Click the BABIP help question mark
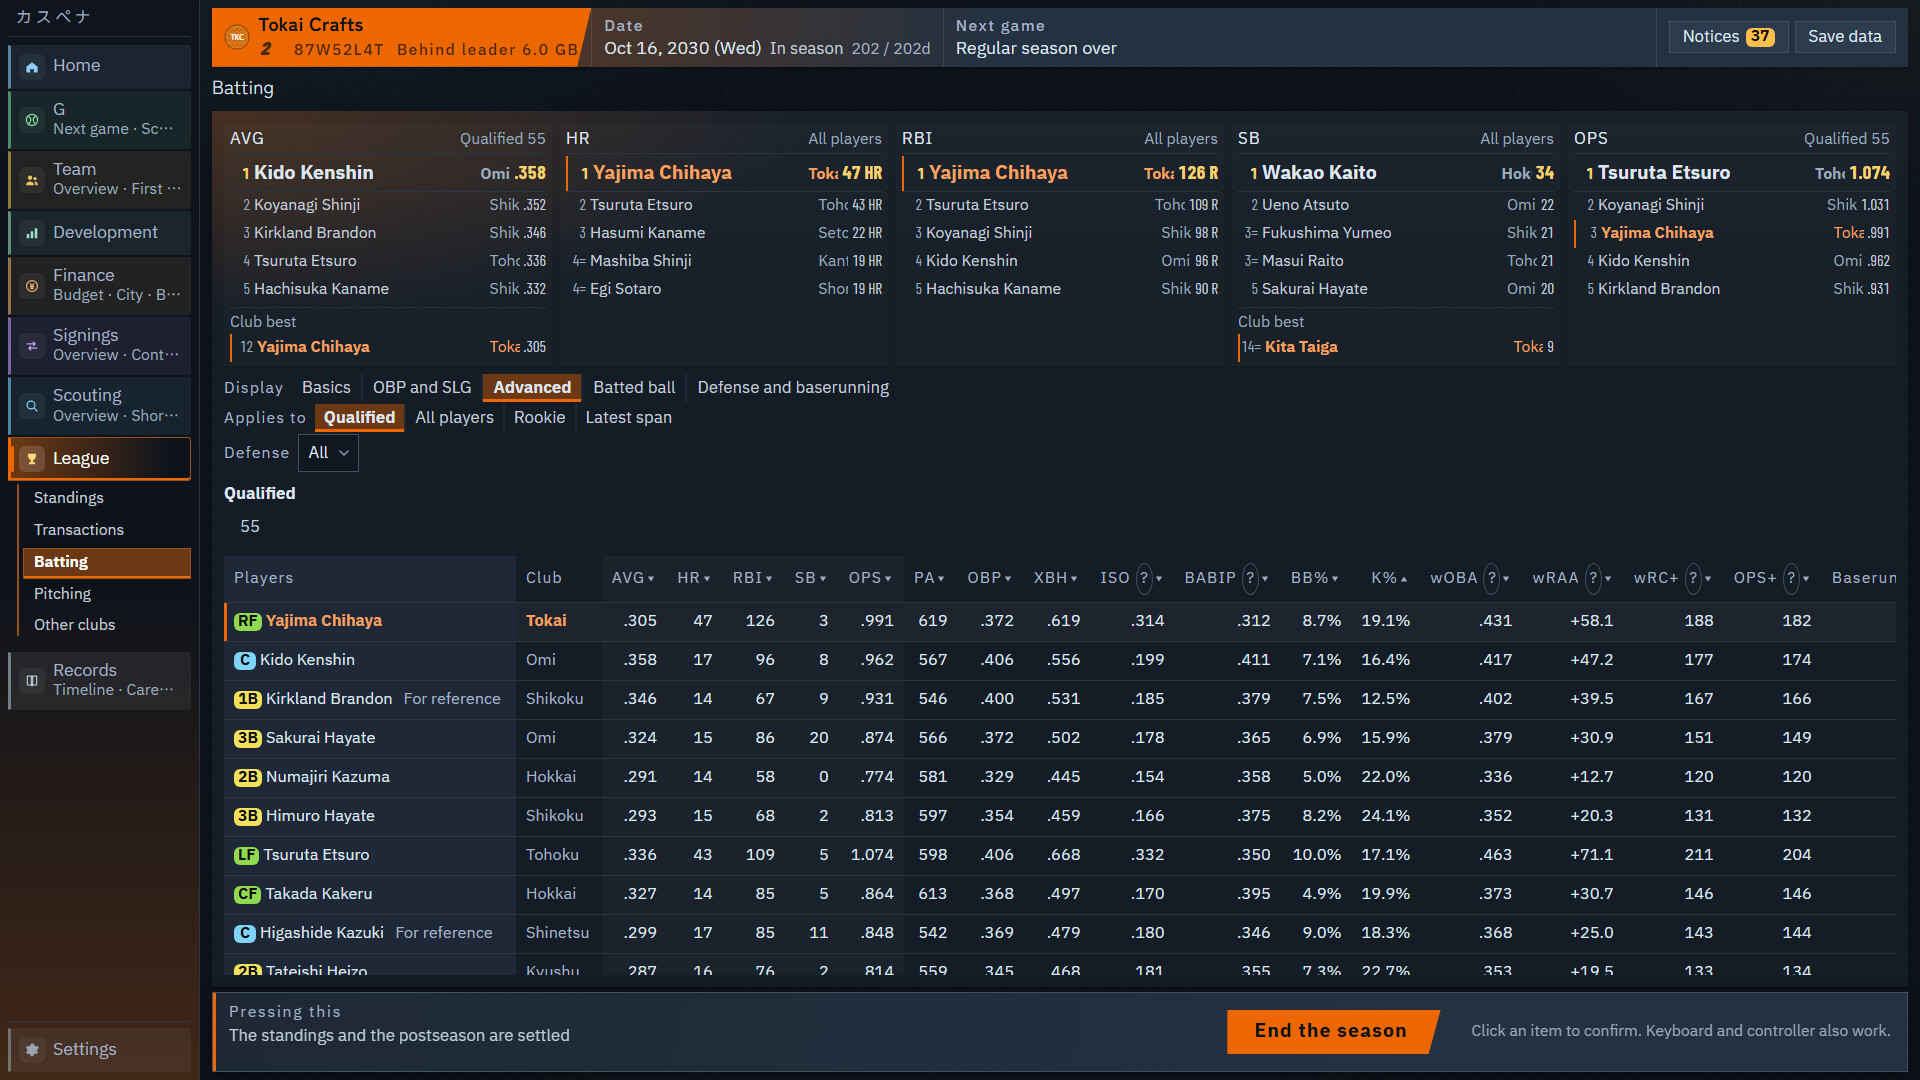 coord(1250,578)
